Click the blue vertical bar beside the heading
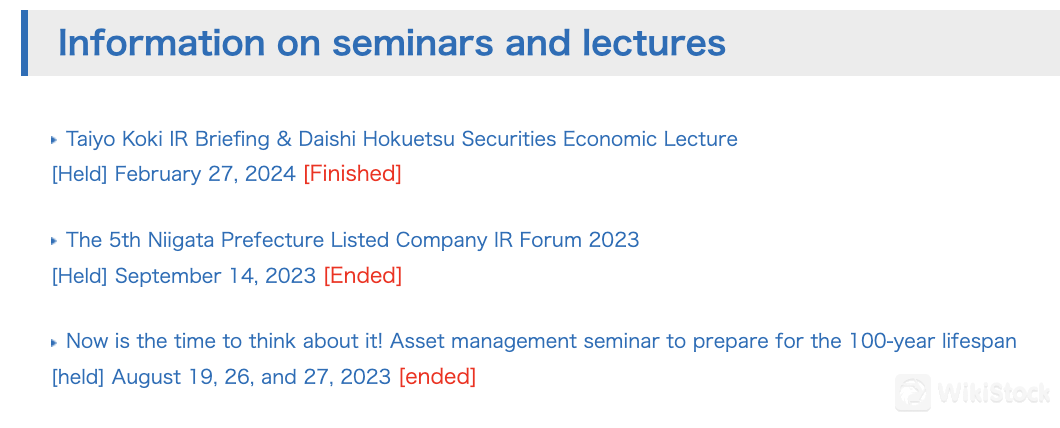1060x428 pixels. [x=24, y=43]
